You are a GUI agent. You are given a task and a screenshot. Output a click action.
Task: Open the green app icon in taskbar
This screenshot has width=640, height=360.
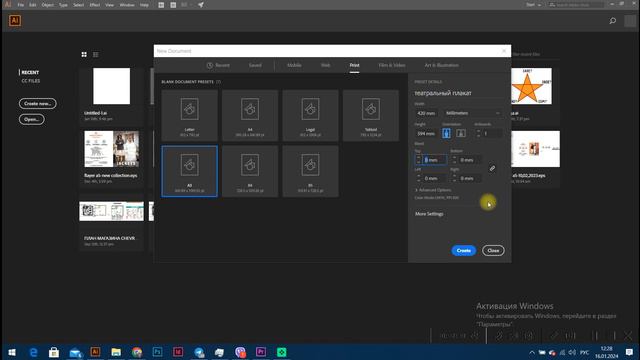click(x=282, y=352)
